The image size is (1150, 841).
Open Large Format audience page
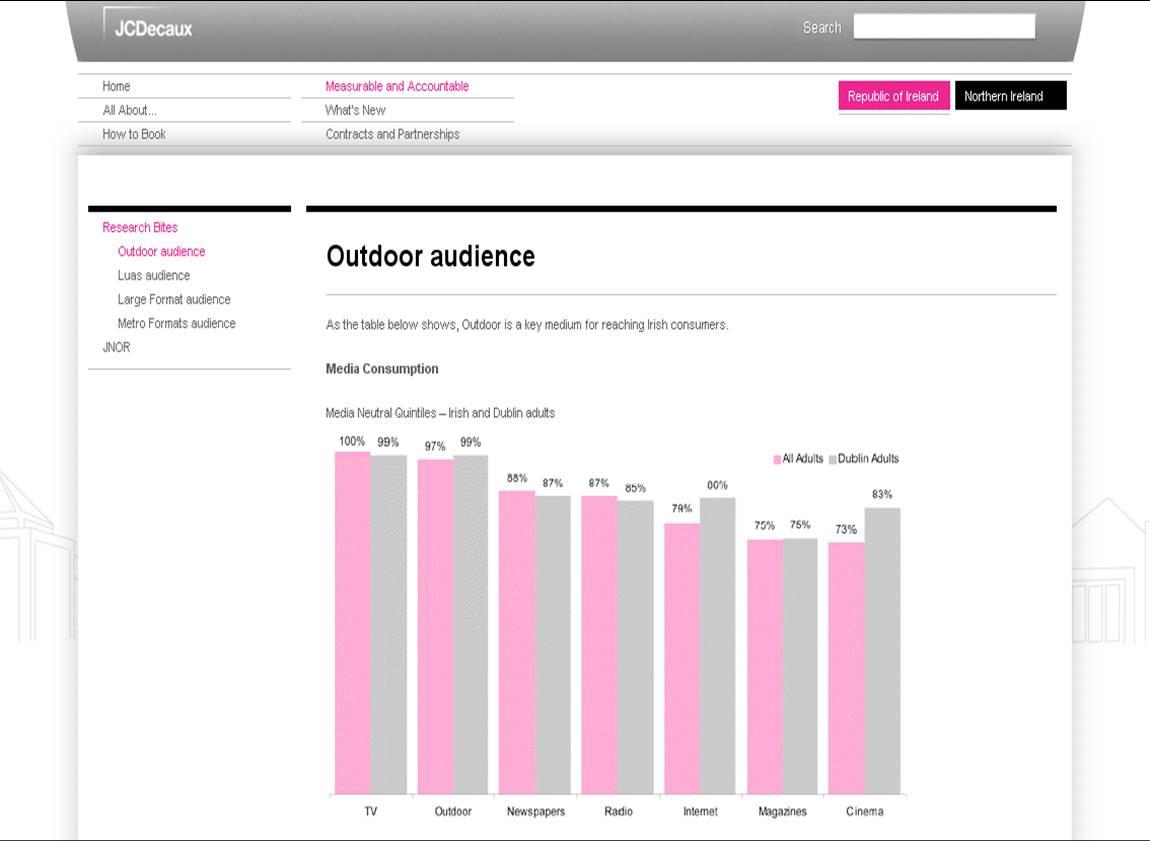[173, 299]
